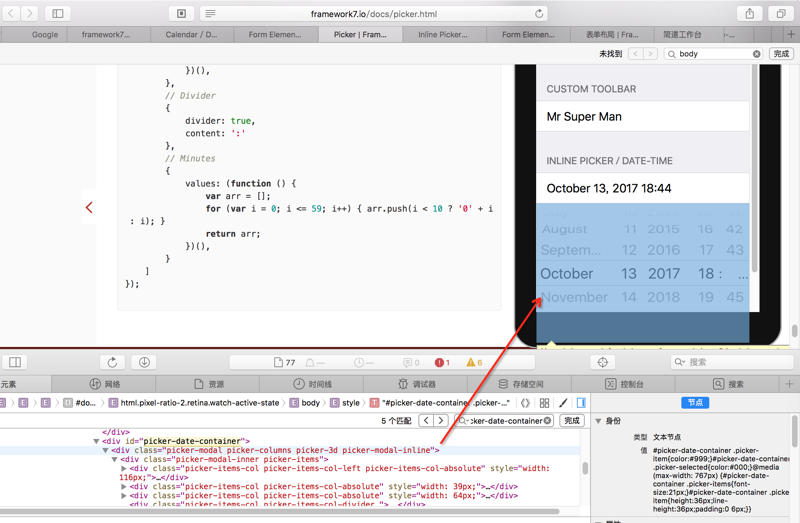Activate the element selection crosshair icon
Image resolution: width=800 pixels, height=523 pixels.
[x=603, y=362]
